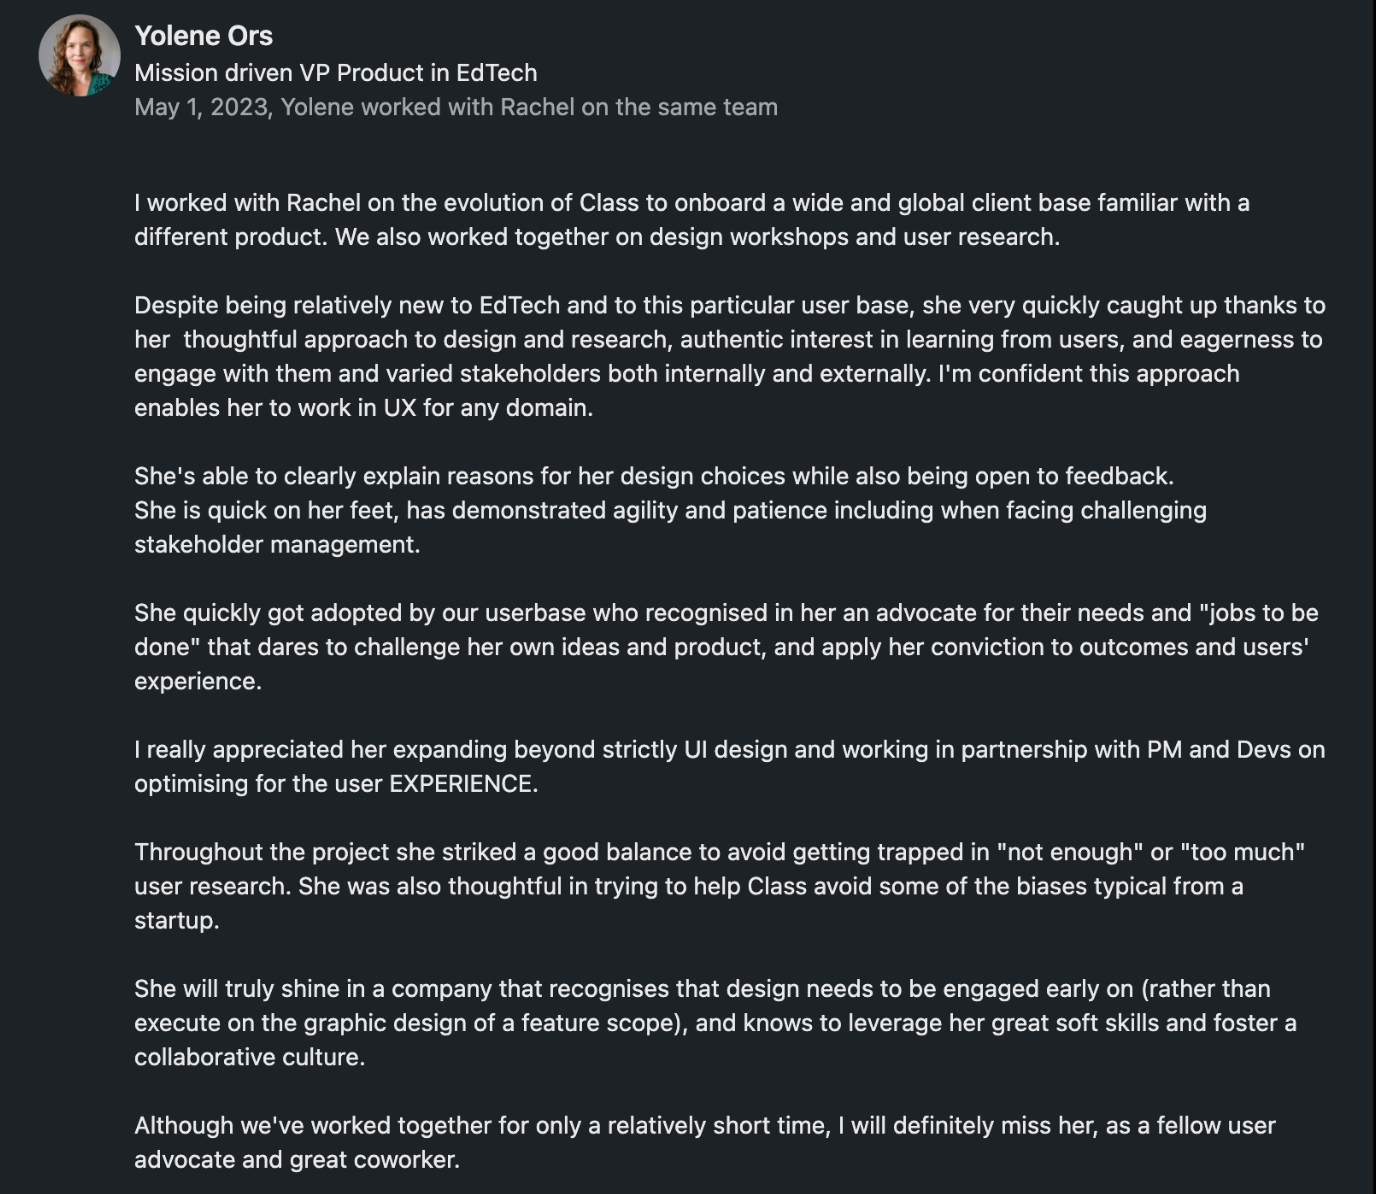Click the text "collaborative culture."
The height and width of the screenshot is (1194, 1376).
[249, 1057]
